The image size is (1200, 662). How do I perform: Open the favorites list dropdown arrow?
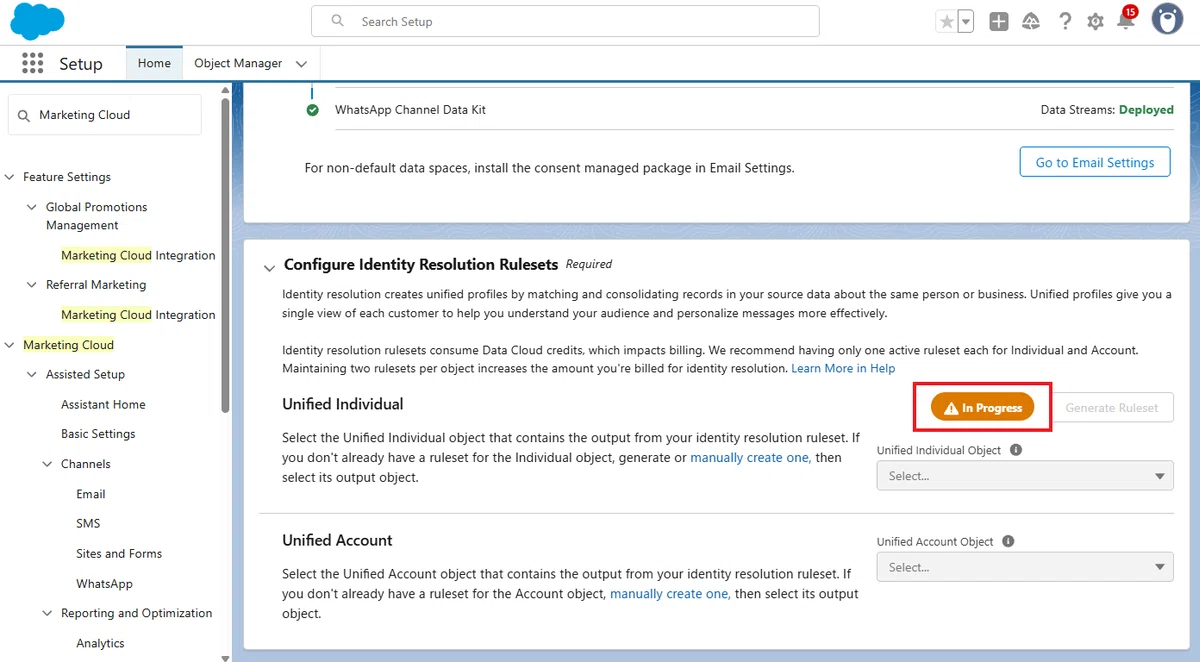click(966, 21)
